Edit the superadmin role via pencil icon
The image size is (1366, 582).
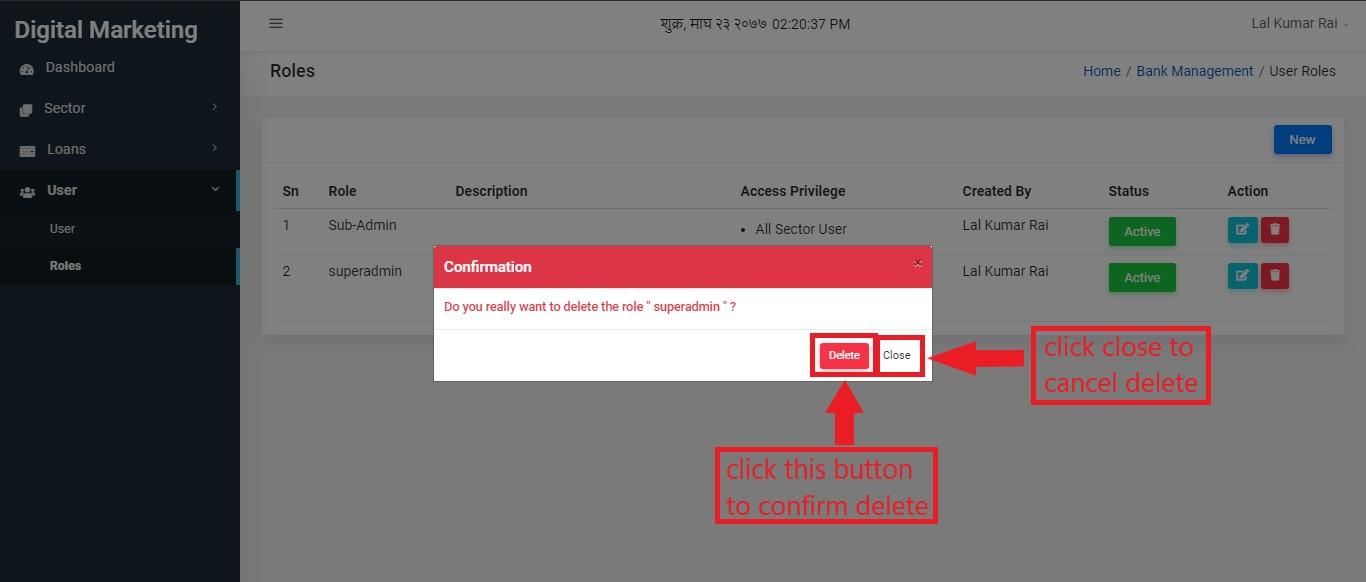(x=1242, y=275)
